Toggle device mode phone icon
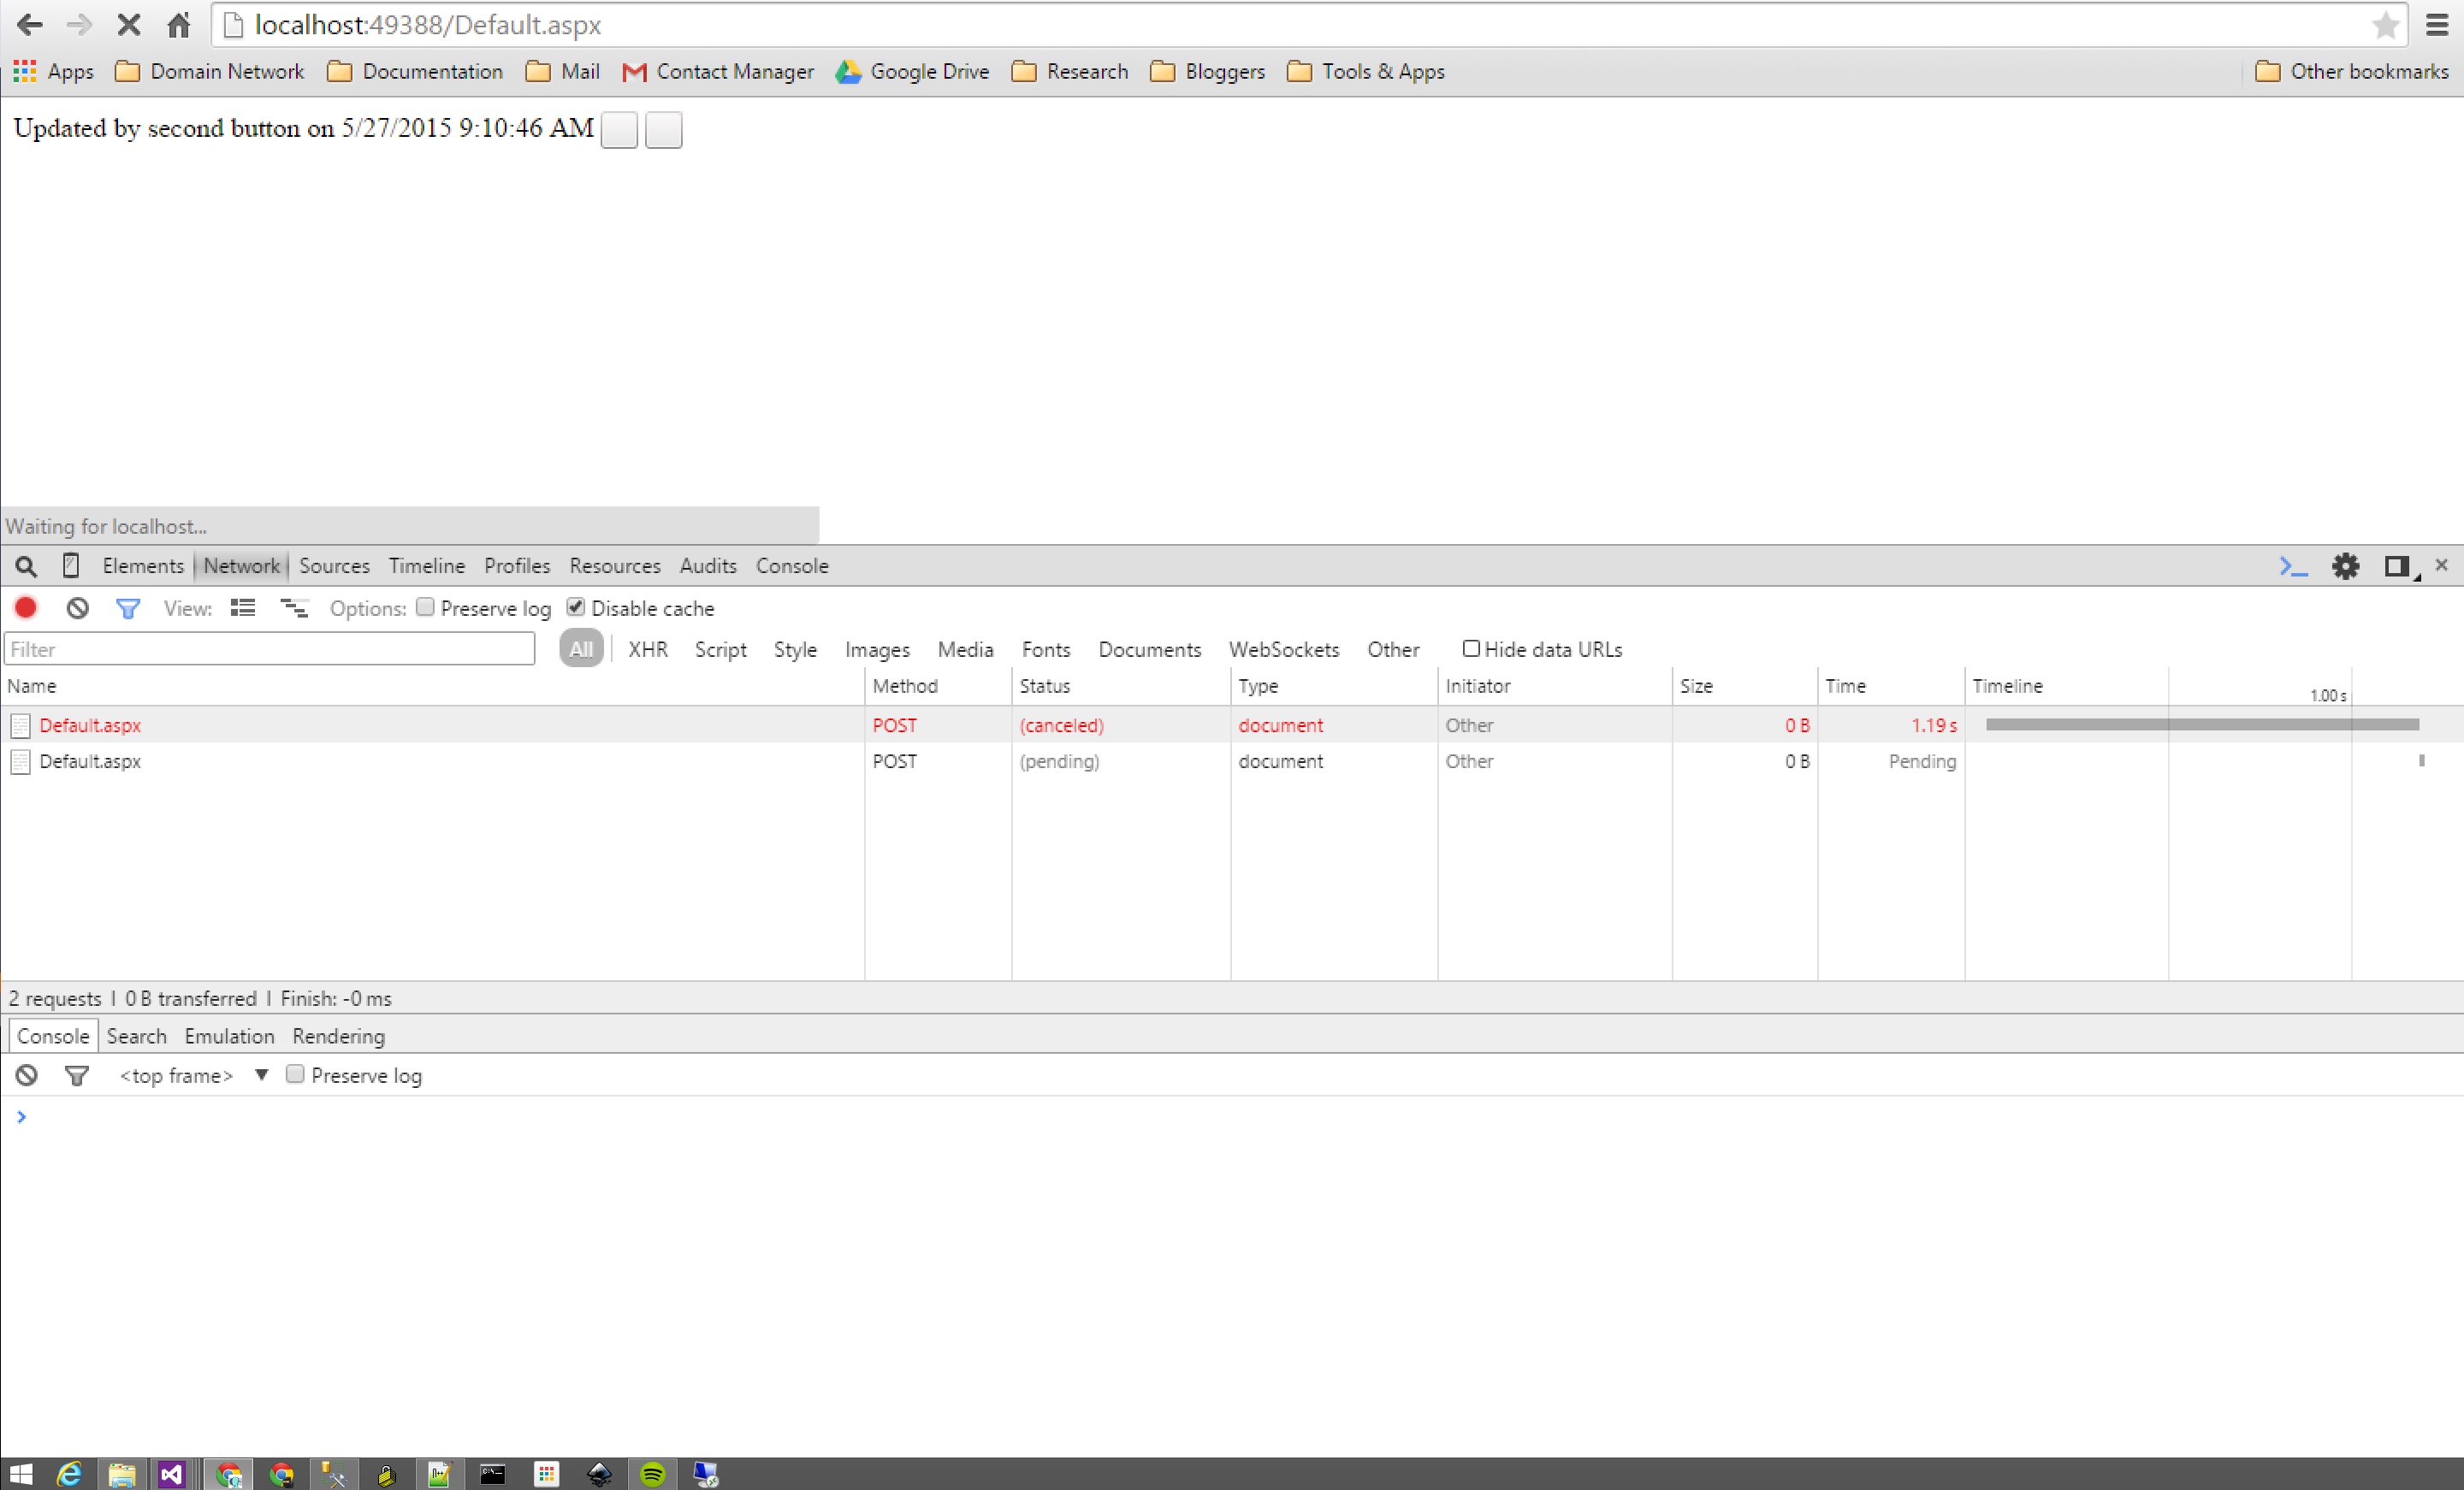 [x=71, y=566]
